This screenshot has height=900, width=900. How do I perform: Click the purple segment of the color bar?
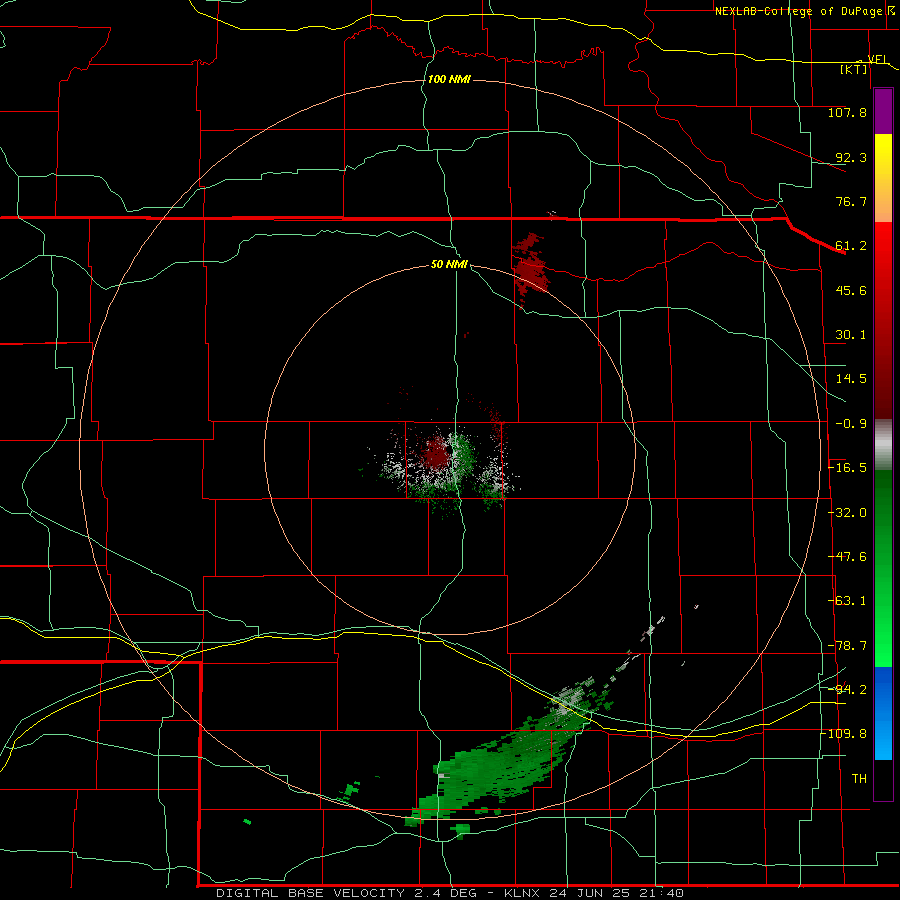883,112
